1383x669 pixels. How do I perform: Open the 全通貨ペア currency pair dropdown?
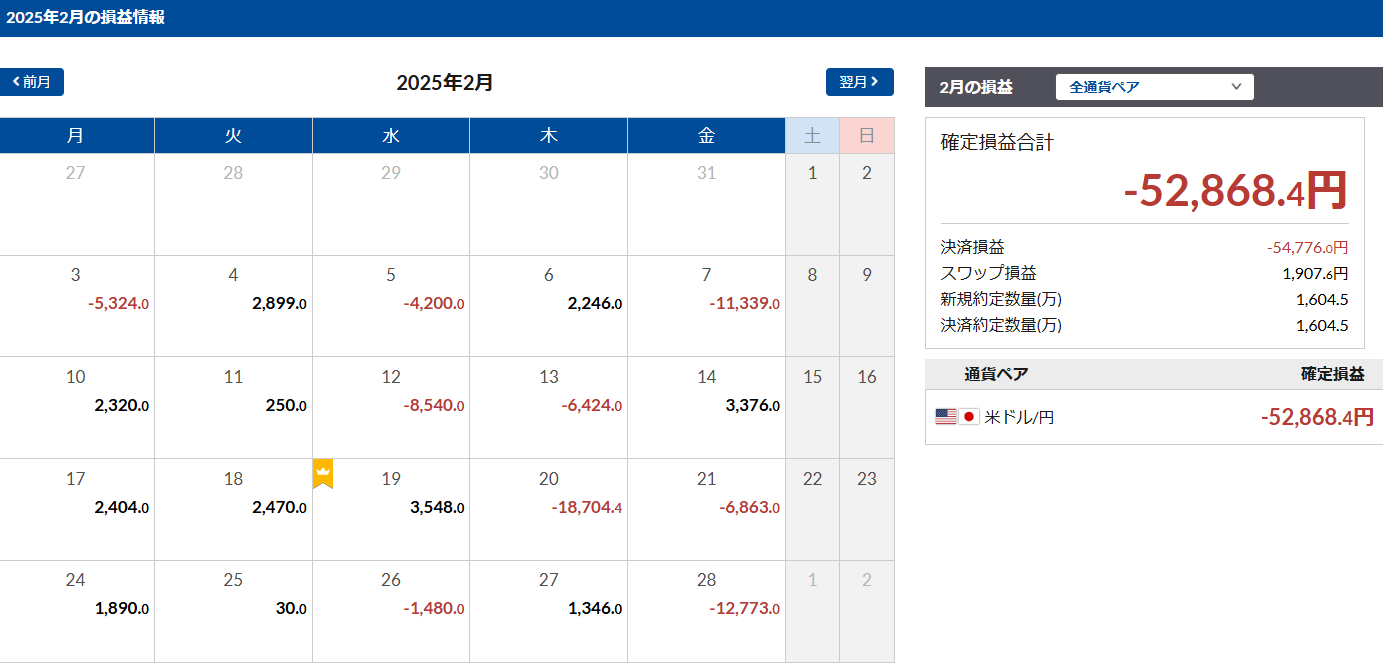point(1154,87)
